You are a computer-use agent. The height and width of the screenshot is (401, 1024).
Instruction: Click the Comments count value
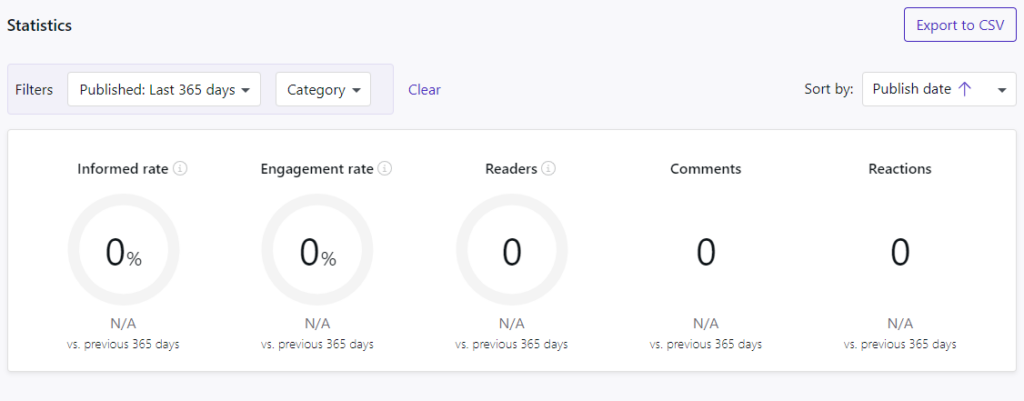click(706, 253)
